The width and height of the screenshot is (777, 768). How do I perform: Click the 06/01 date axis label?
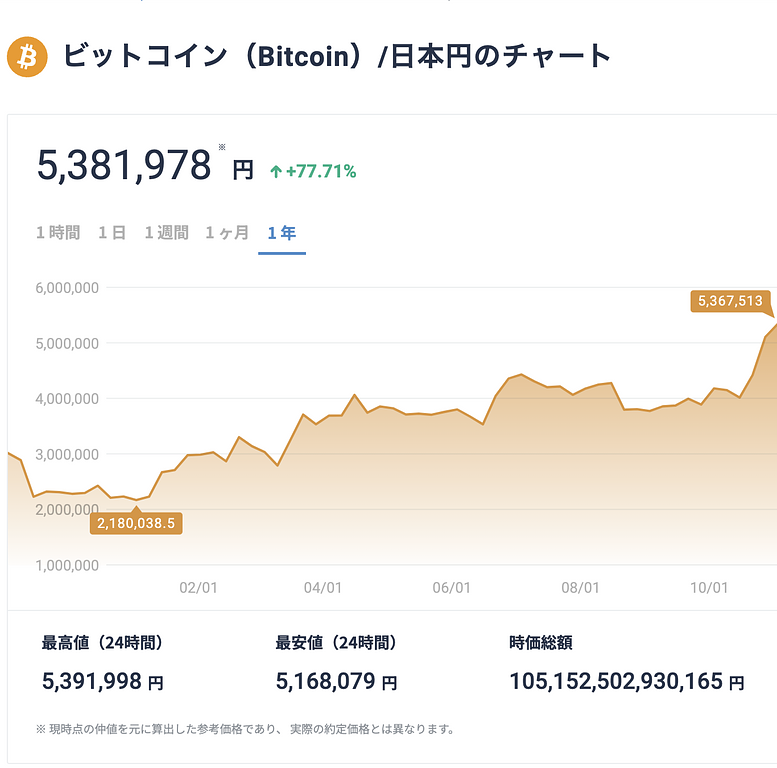tap(452, 587)
